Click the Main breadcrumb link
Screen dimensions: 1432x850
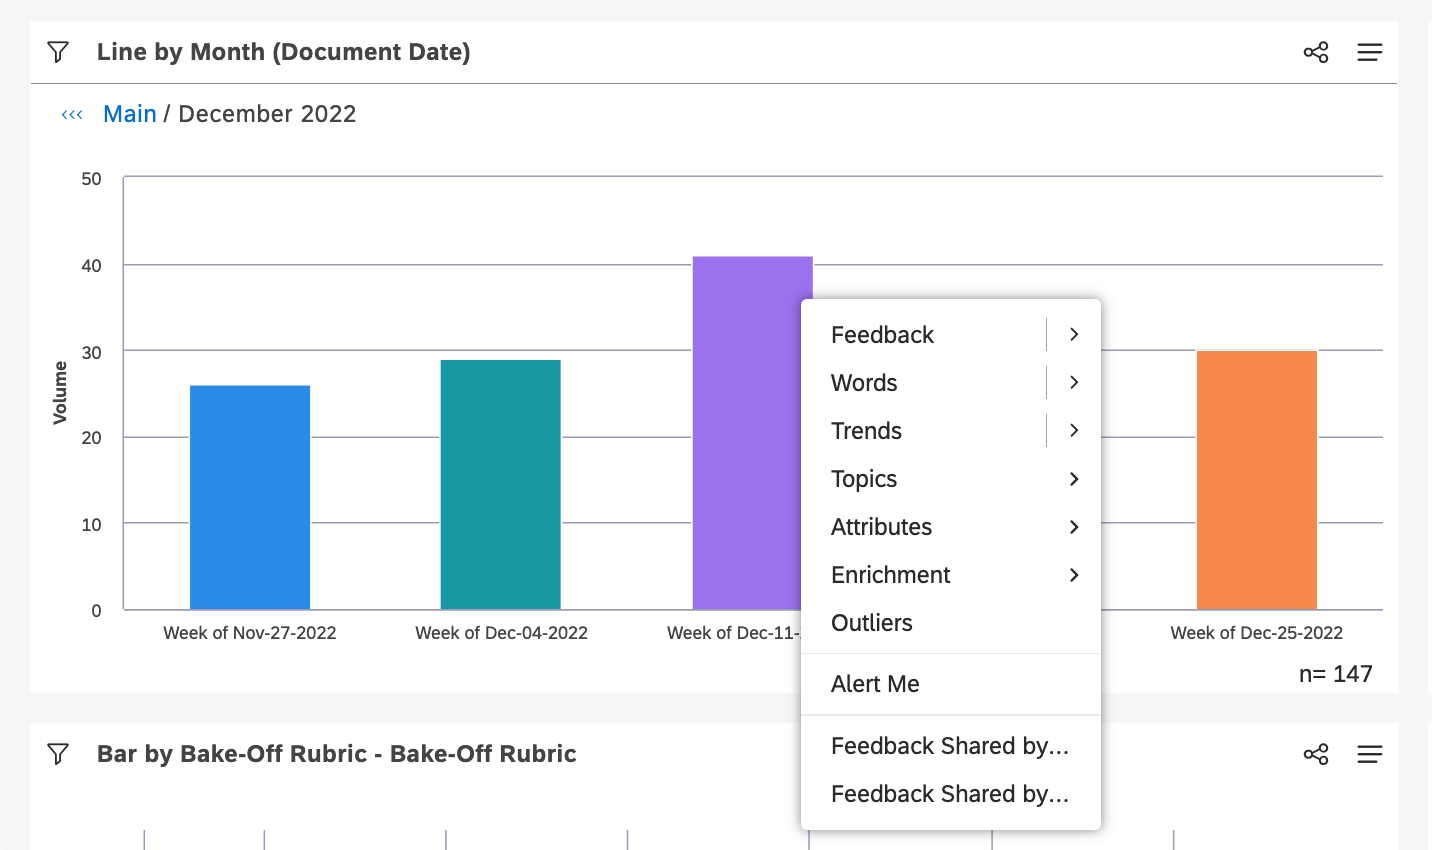pyautogui.click(x=130, y=113)
